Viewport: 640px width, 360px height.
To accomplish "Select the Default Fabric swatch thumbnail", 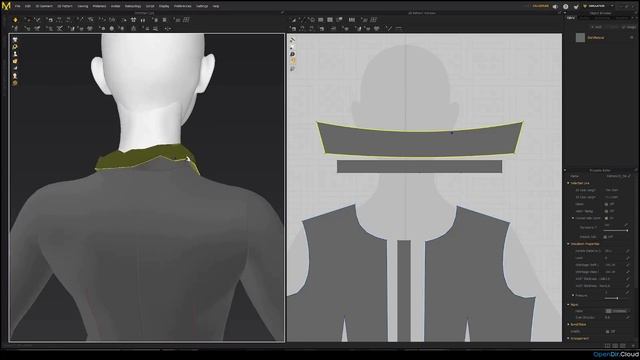I will pyautogui.click(x=580, y=38).
